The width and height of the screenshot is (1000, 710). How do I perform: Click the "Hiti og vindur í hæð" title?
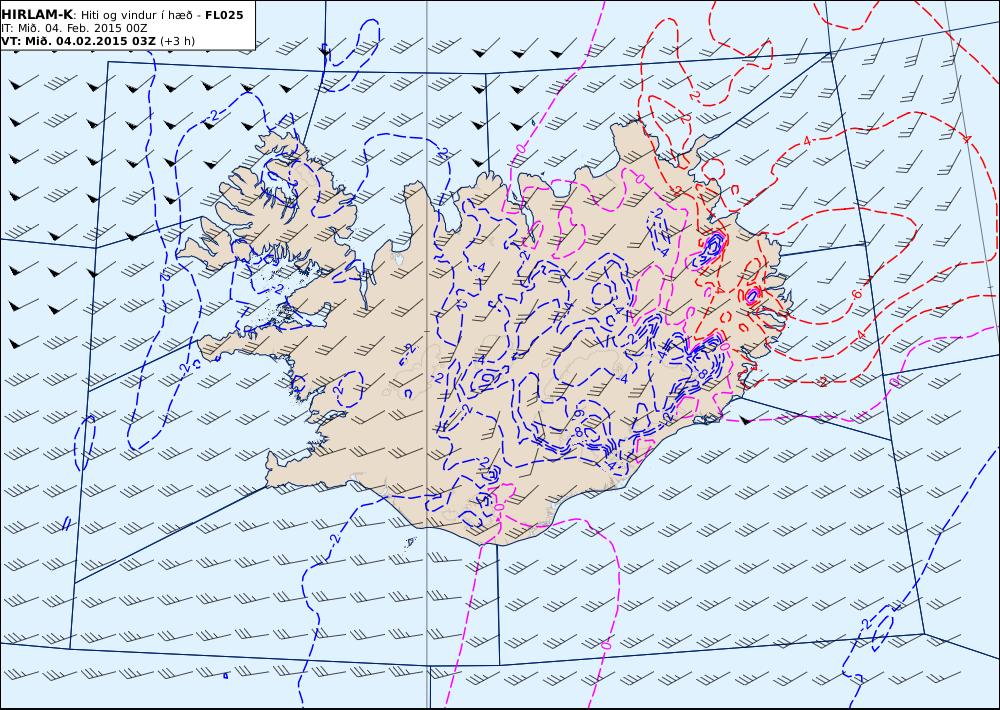tap(138, 15)
